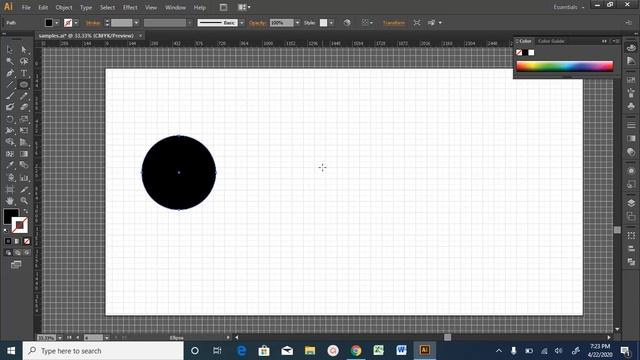Enable Draw Behind mode

coord(17,253)
